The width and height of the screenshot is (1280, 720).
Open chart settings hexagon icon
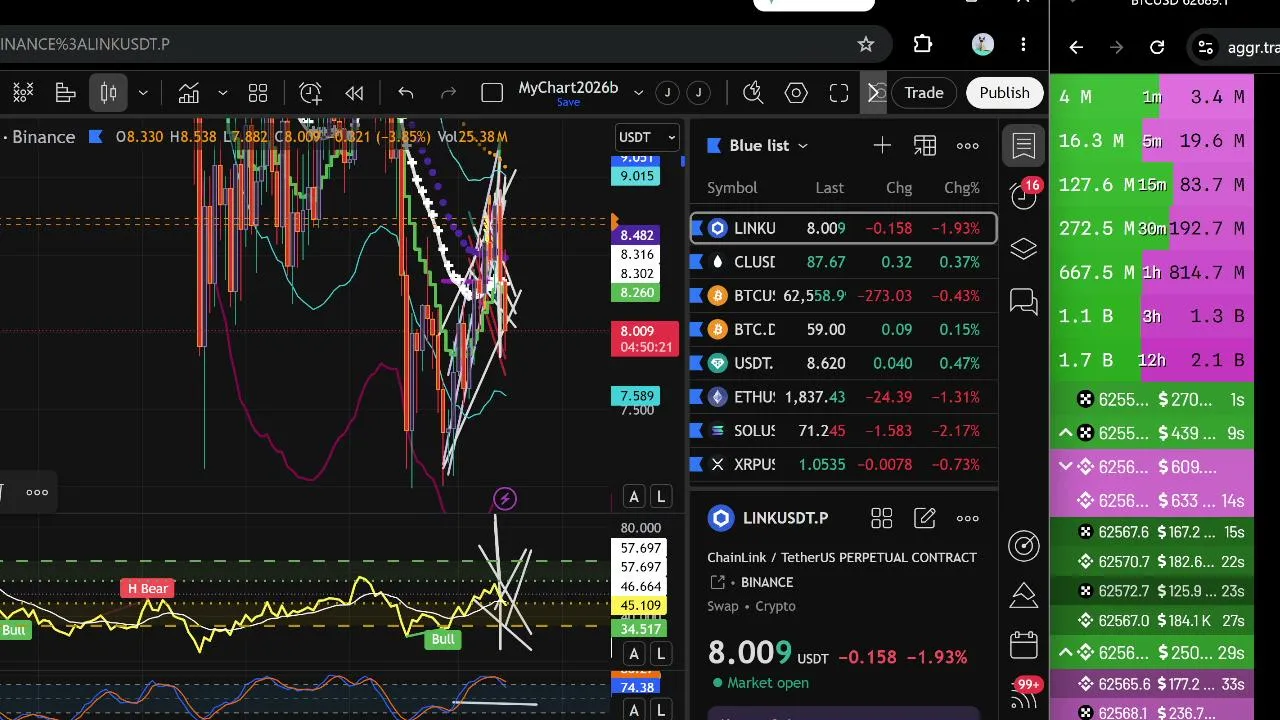796,93
